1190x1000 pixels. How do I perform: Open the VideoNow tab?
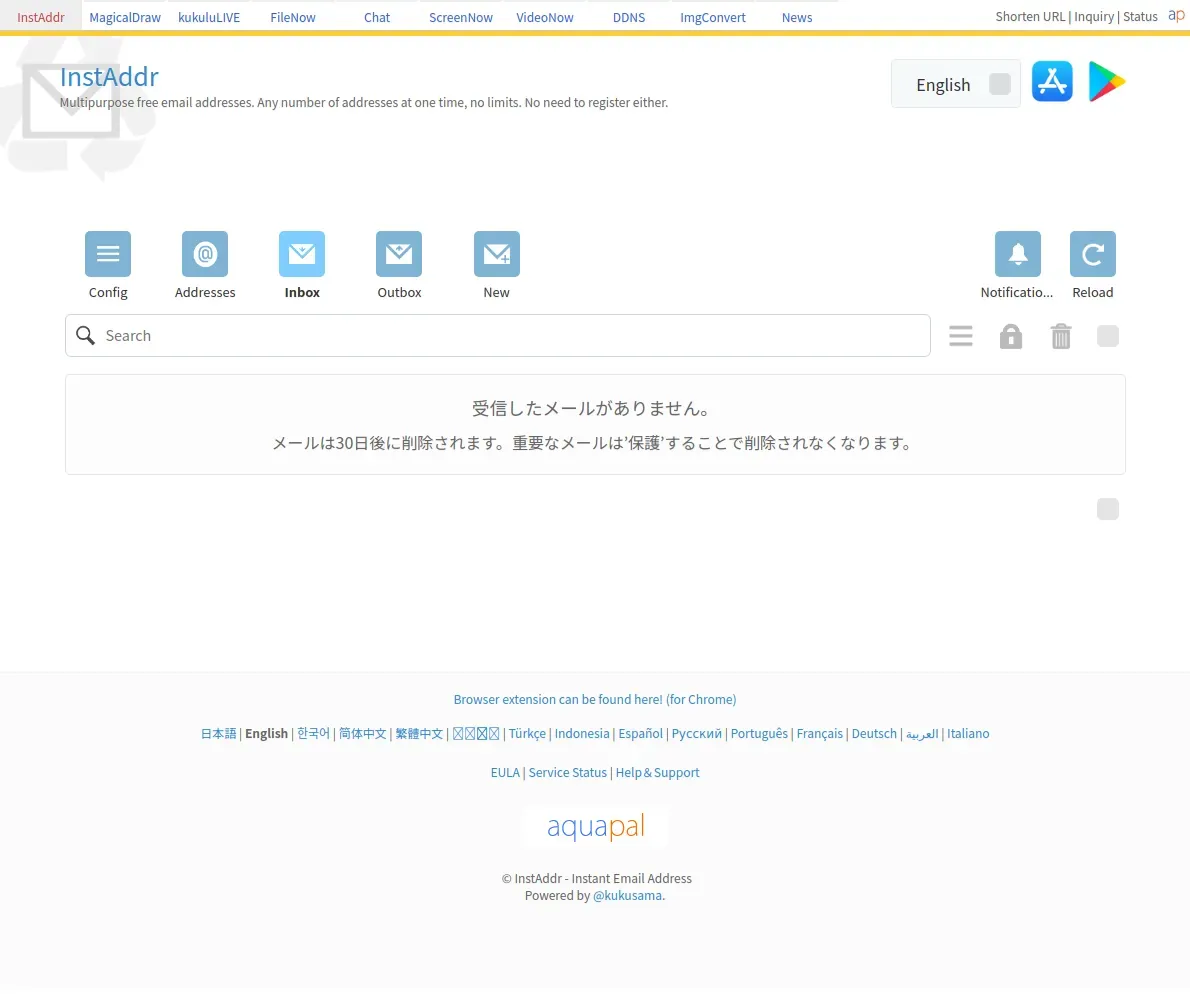point(545,17)
